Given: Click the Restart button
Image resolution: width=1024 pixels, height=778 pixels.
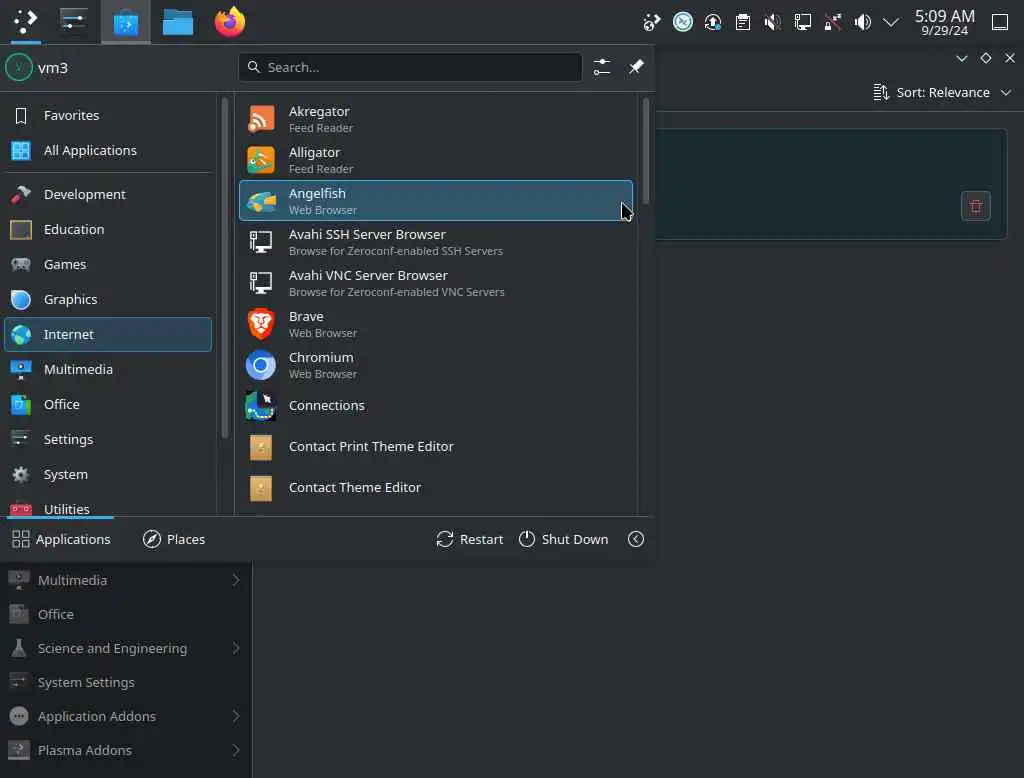Looking at the screenshot, I should (470, 540).
